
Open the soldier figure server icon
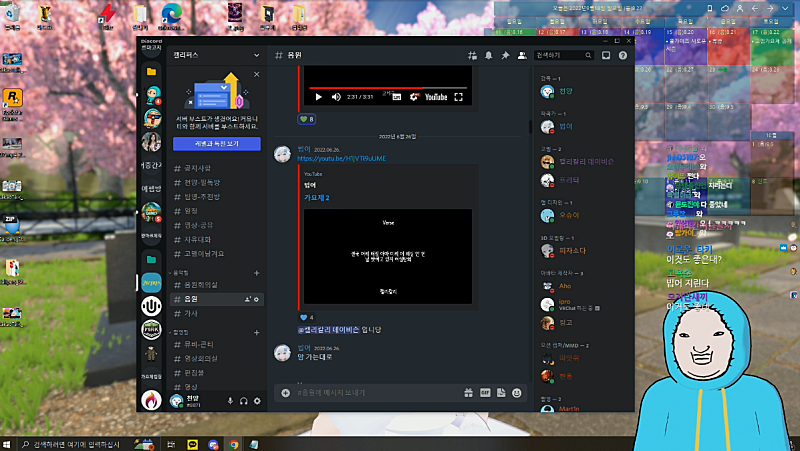point(152,353)
